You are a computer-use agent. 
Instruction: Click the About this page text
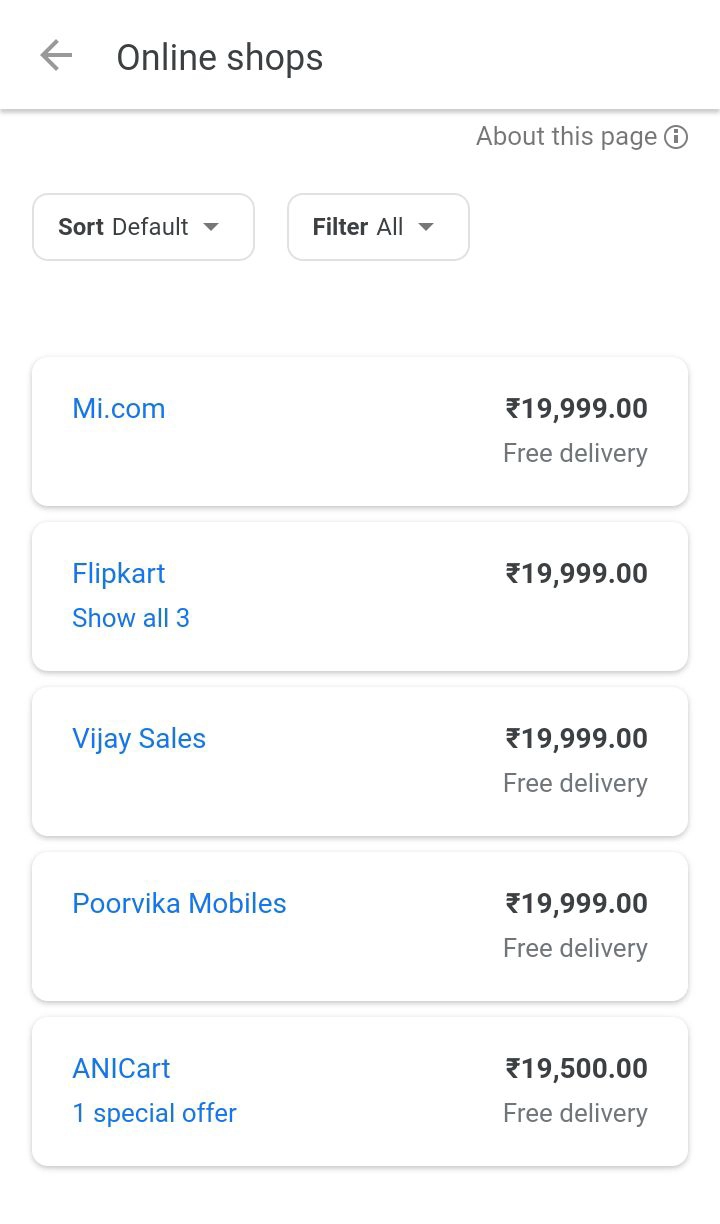click(x=566, y=137)
